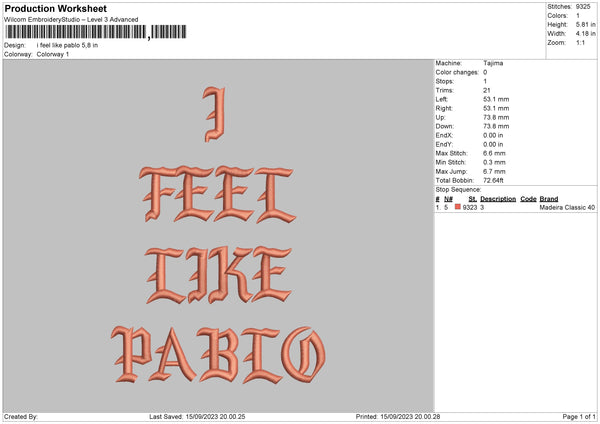Click the Zoom value 1:1
The image size is (600, 424).
(x=580, y=43)
